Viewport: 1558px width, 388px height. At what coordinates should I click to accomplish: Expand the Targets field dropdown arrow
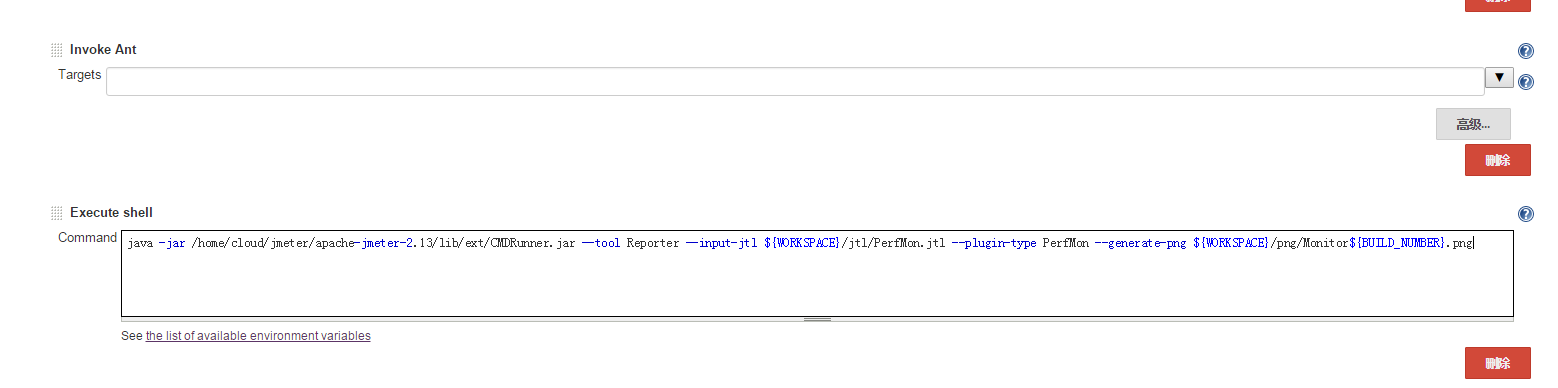(1499, 78)
